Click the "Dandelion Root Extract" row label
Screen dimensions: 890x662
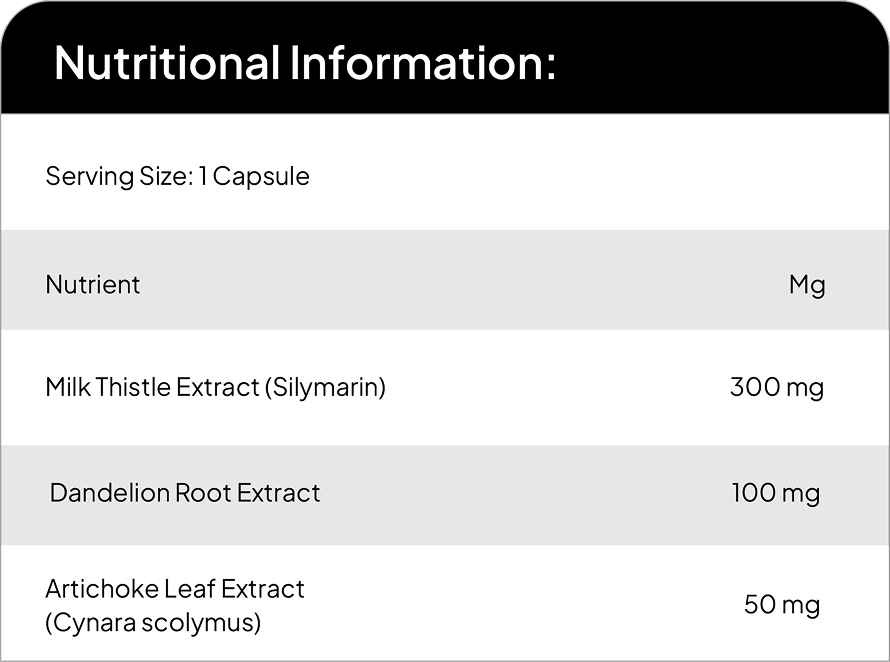pyautogui.click(x=185, y=493)
